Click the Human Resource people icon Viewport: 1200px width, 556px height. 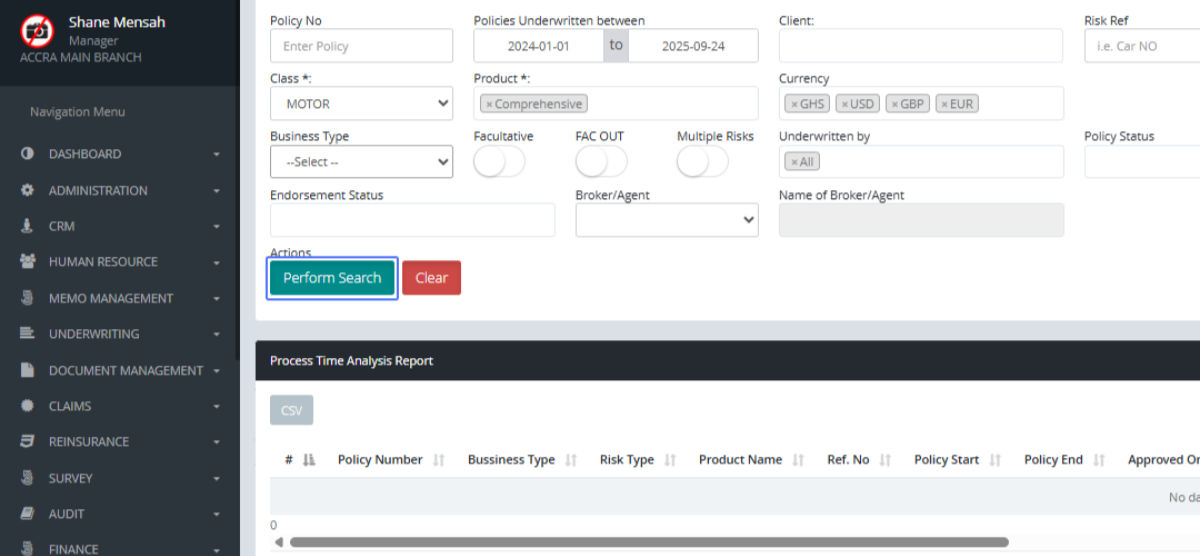point(27,262)
